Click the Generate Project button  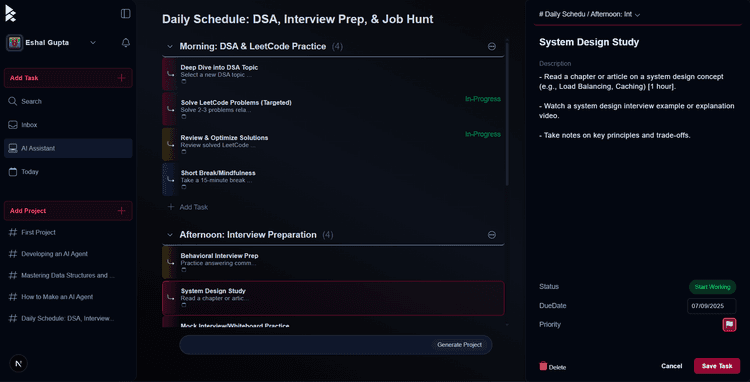tap(459, 345)
